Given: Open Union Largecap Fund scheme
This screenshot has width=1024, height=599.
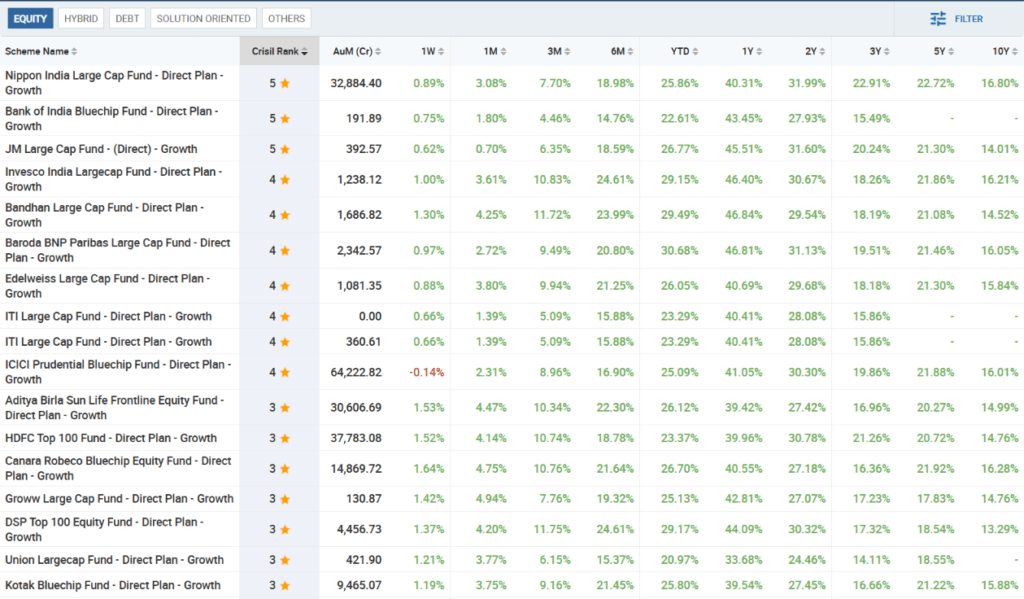Looking at the screenshot, I should point(114,560).
